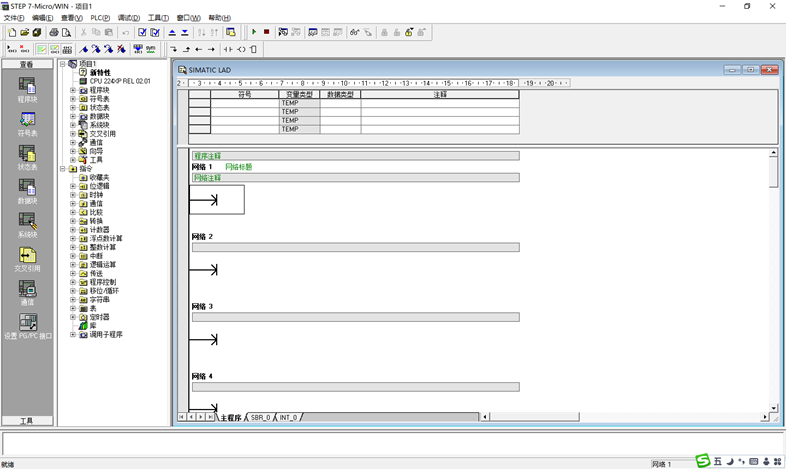The width and height of the screenshot is (786, 469).
Task: Compile the program with the first checkmark icon
Action: tap(142, 33)
